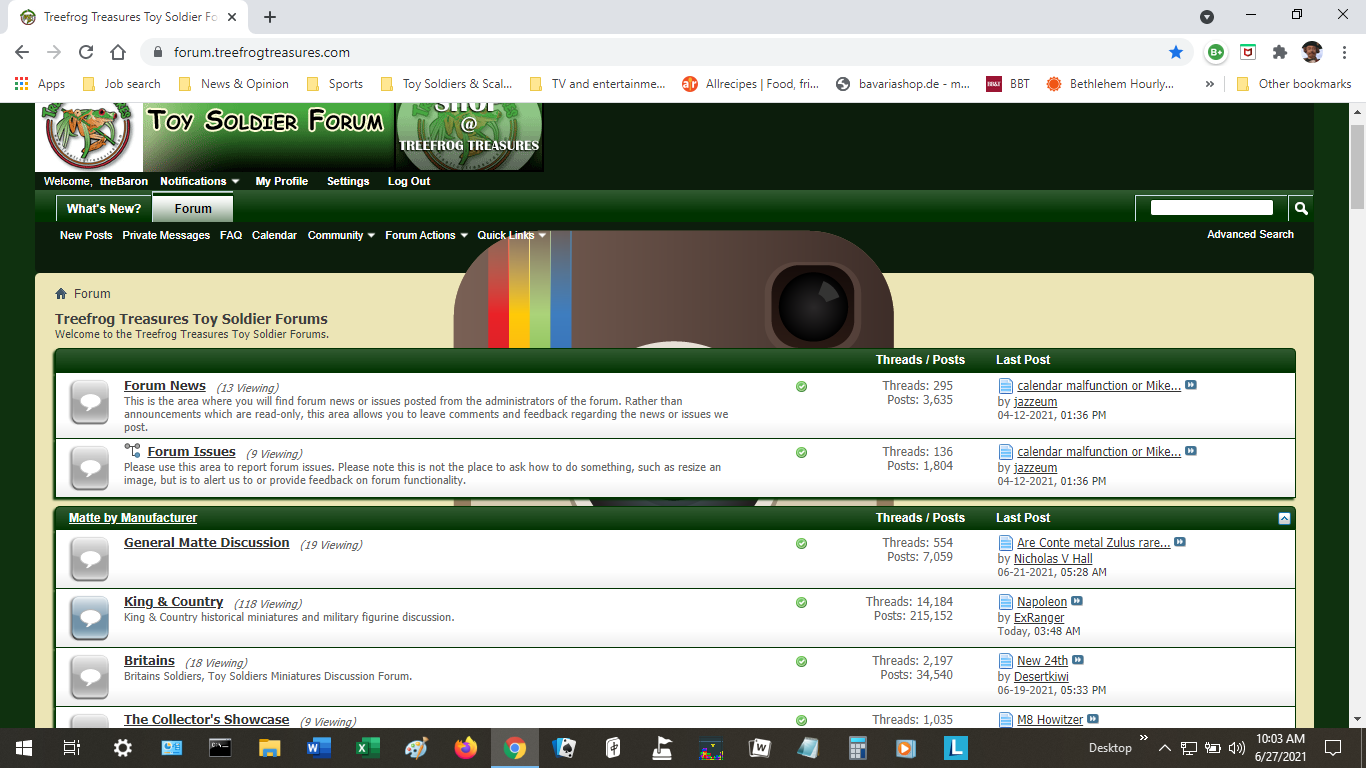Click the green feed icon in Britains row

point(801,662)
